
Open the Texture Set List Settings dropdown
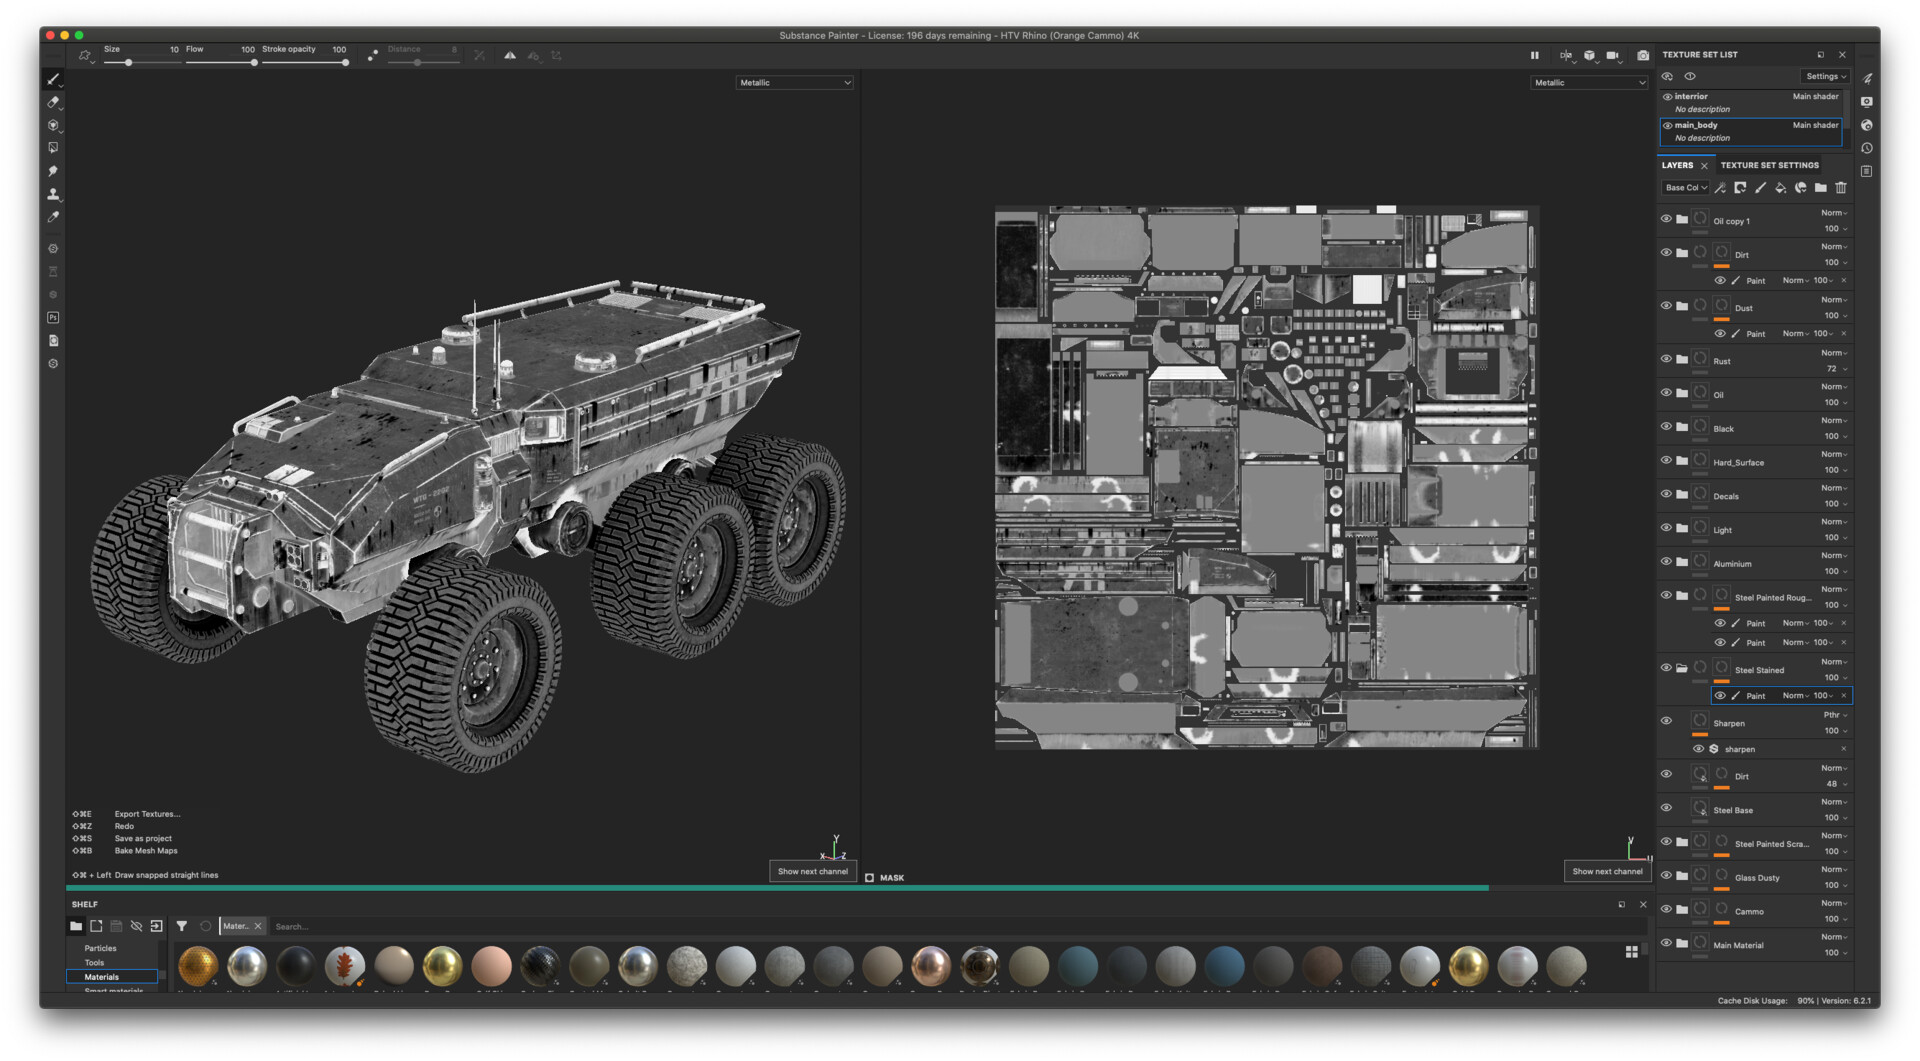point(1826,76)
